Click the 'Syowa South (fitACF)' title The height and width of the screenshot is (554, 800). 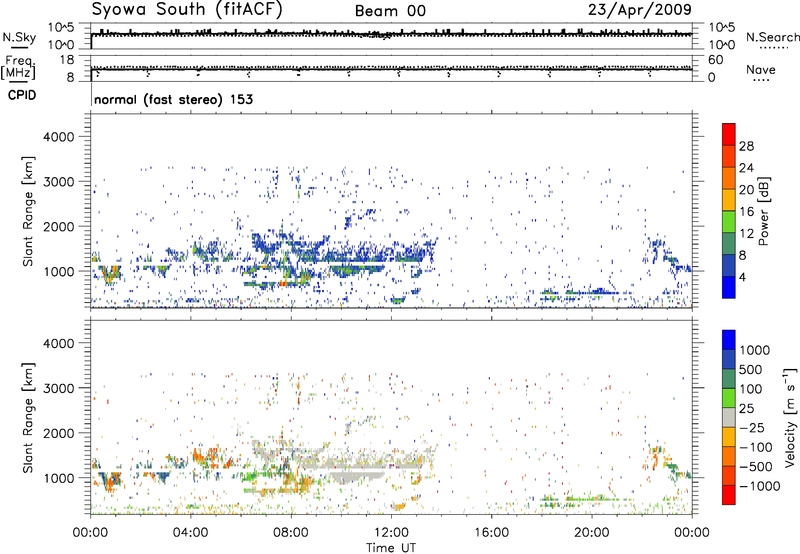pos(187,10)
